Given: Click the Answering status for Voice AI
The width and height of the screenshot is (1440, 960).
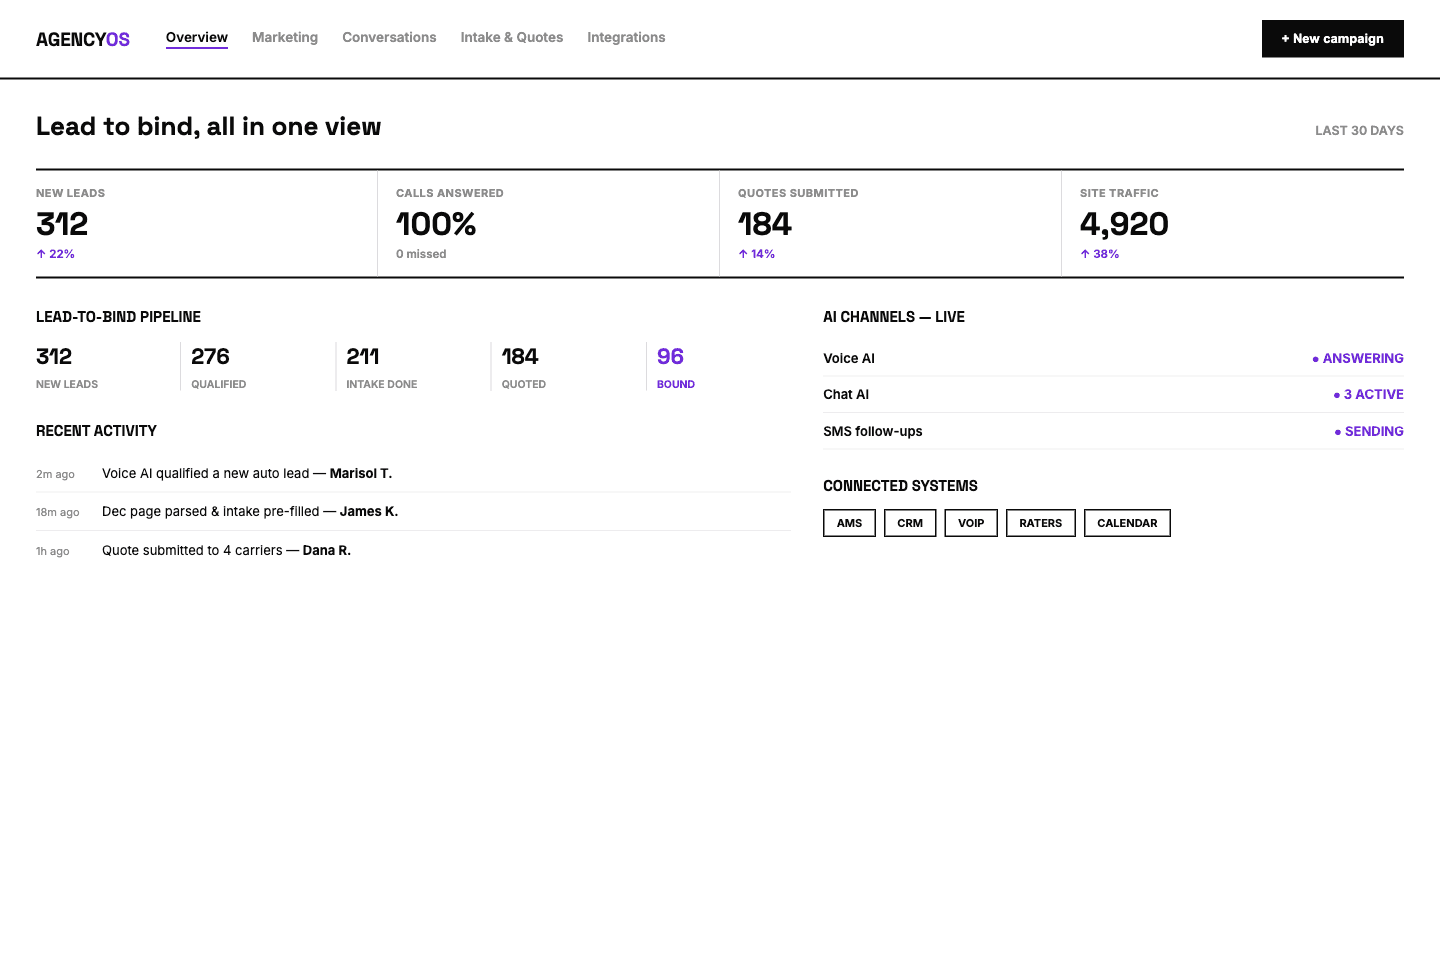Looking at the screenshot, I should coord(1358,358).
